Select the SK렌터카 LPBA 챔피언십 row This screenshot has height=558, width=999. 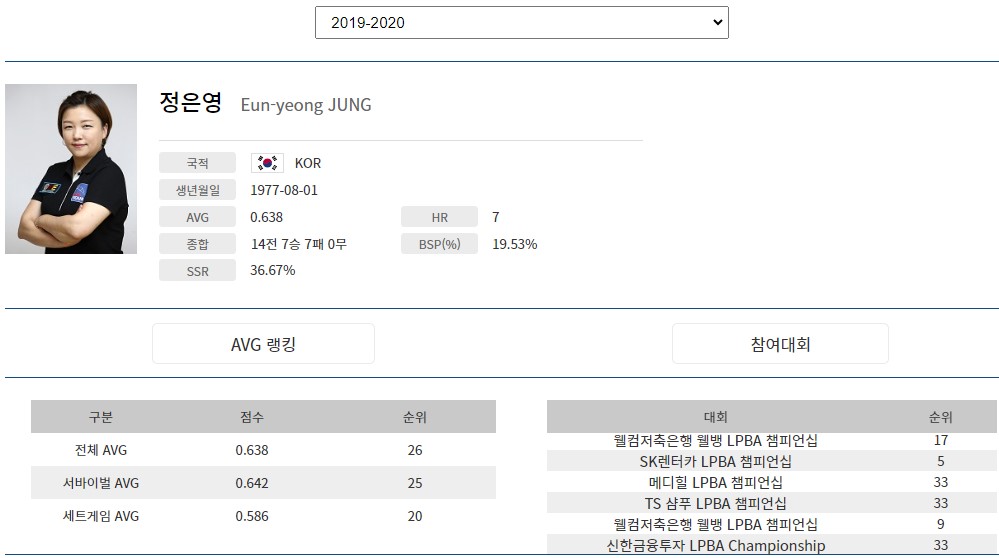772,461
